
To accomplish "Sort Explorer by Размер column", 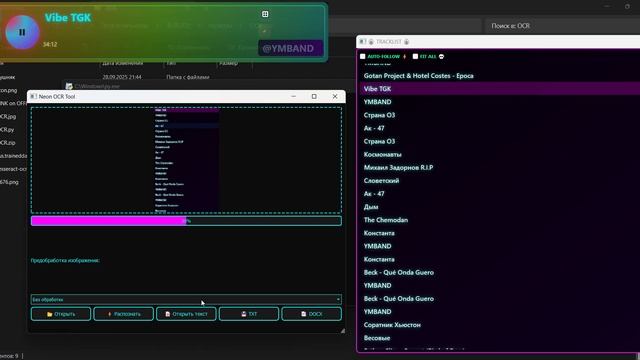I will (x=228, y=63).
